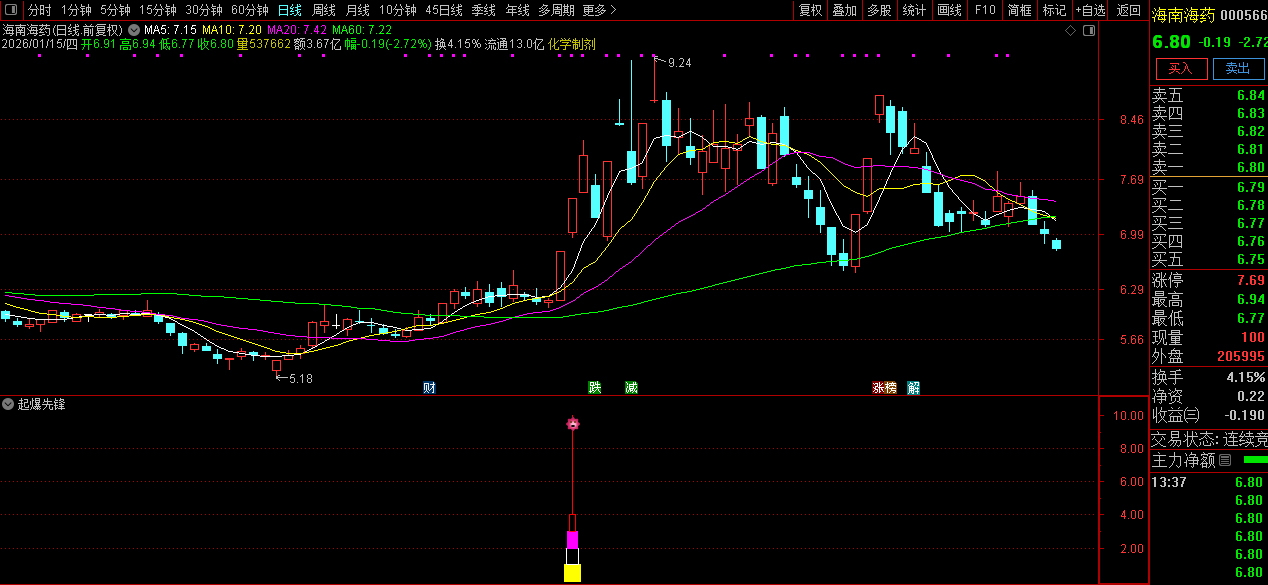Switch to 60分钟 period tab
This screenshot has width=1268, height=585.
click(x=250, y=10)
